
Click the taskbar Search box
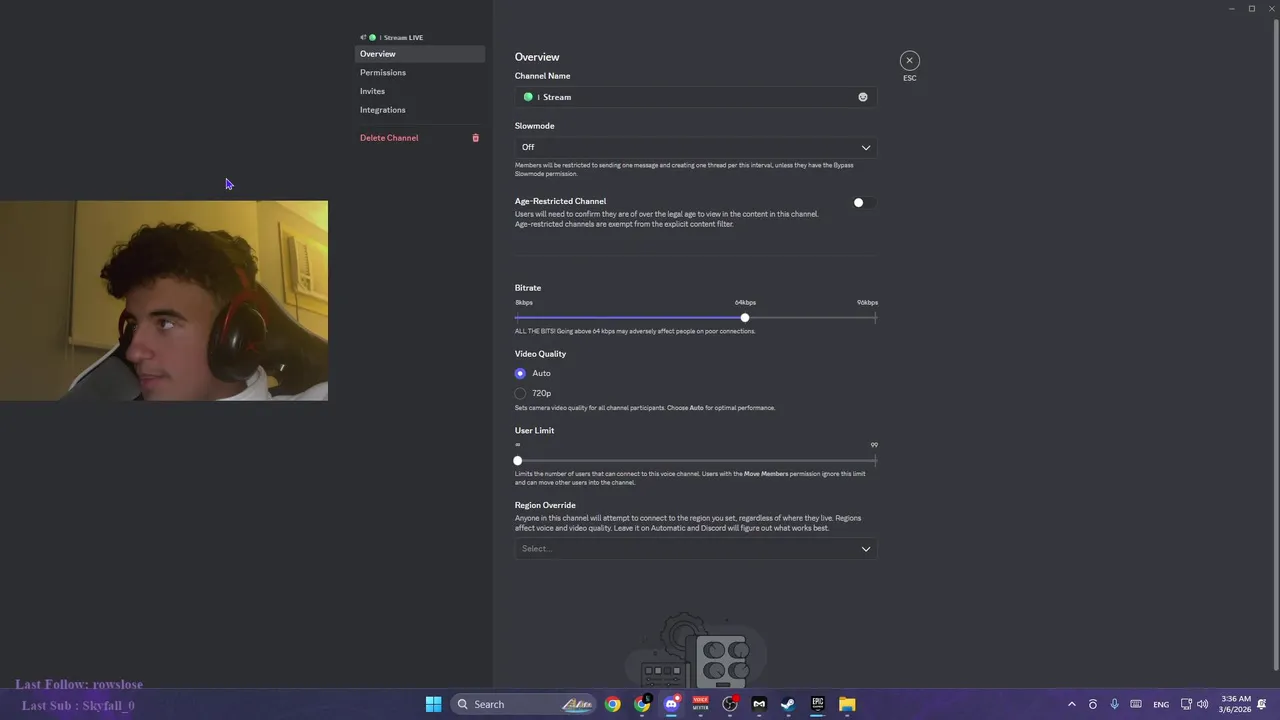pyautogui.click(x=525, y=704)
